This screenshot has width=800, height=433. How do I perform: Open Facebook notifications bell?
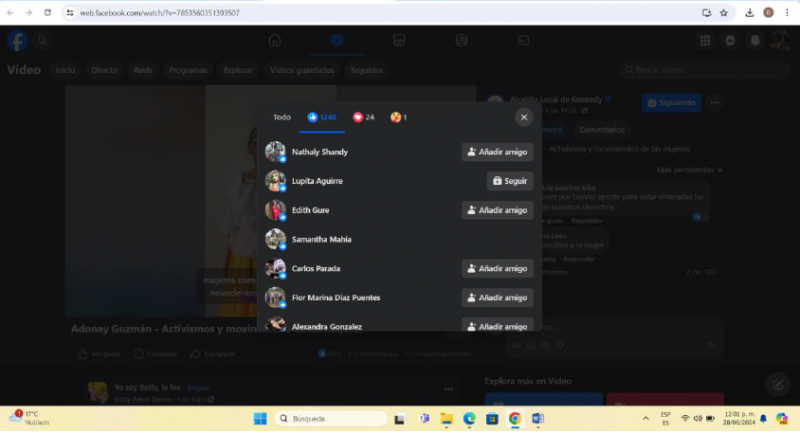click(755, 41)
